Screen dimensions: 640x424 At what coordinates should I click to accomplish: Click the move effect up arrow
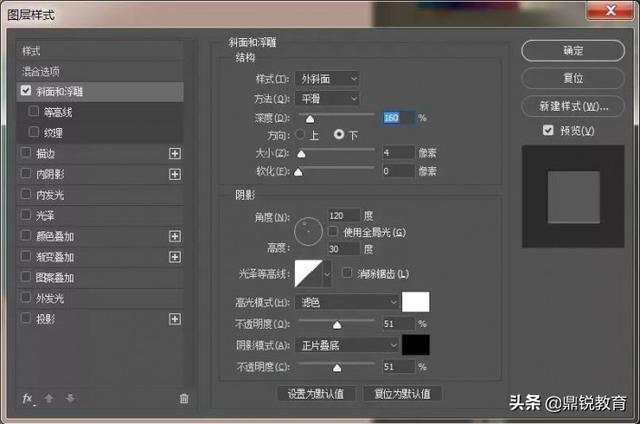tap(49, 398)
